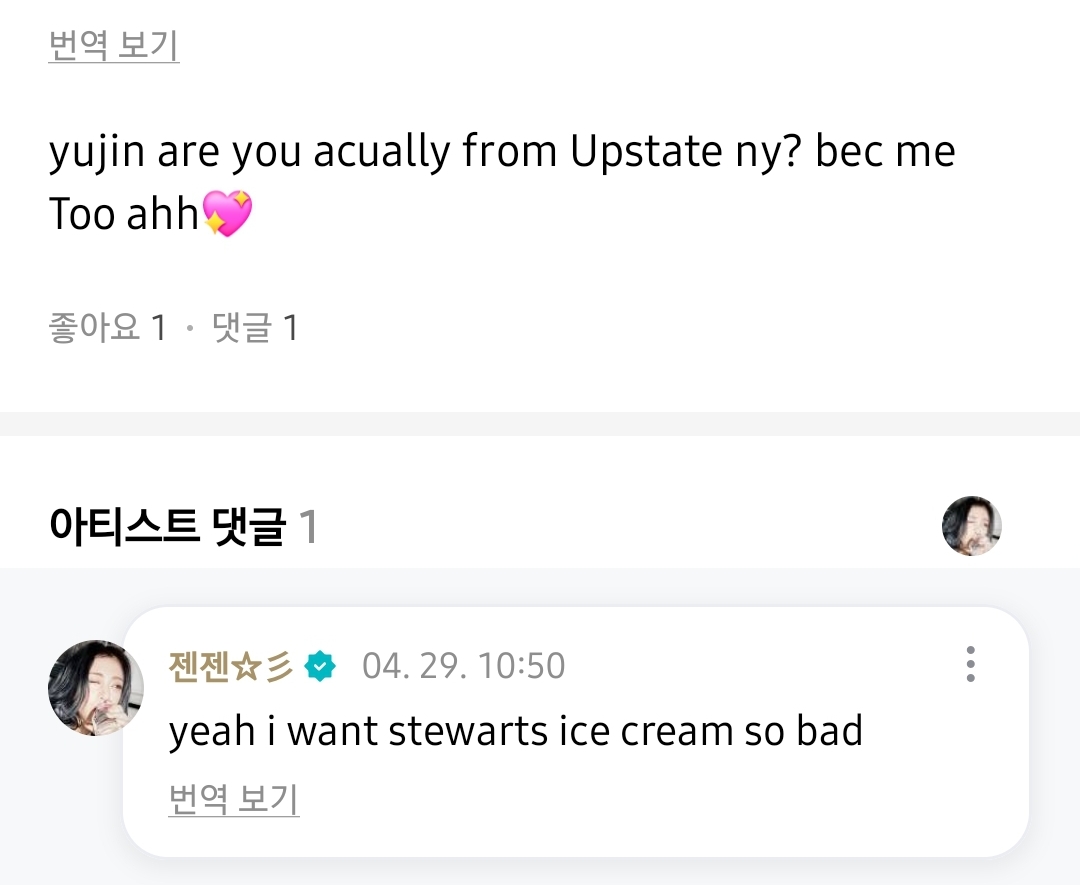Tap the 좋아요 1 like count

pyautogui.click(x=107, y=328)
